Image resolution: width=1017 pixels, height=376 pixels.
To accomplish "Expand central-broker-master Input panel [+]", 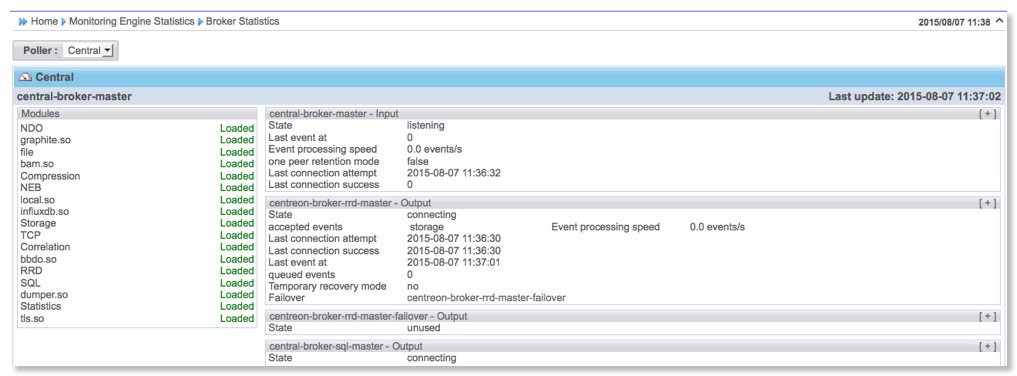I will [x=987, y=113].
